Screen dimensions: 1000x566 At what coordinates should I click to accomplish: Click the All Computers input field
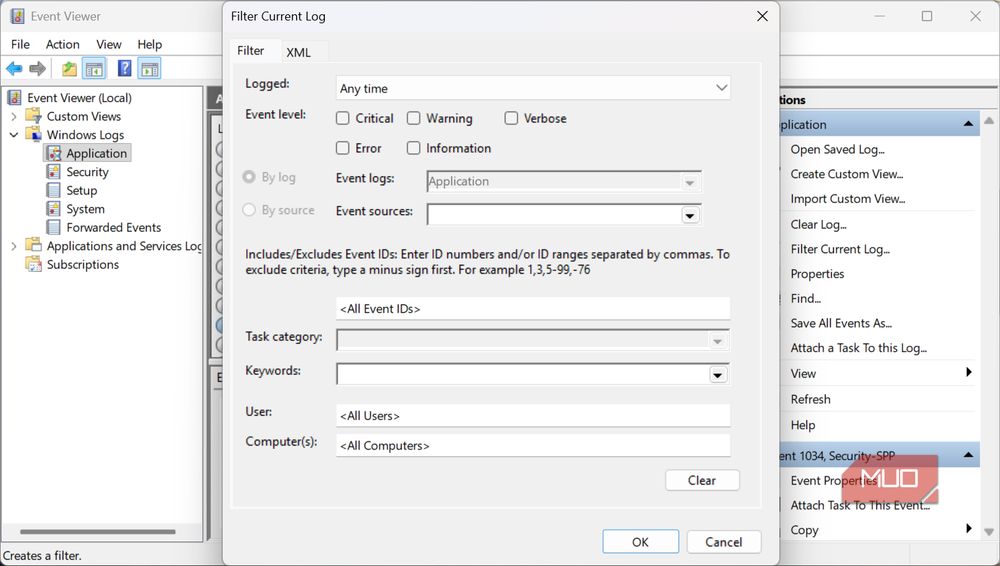[533, 446]
